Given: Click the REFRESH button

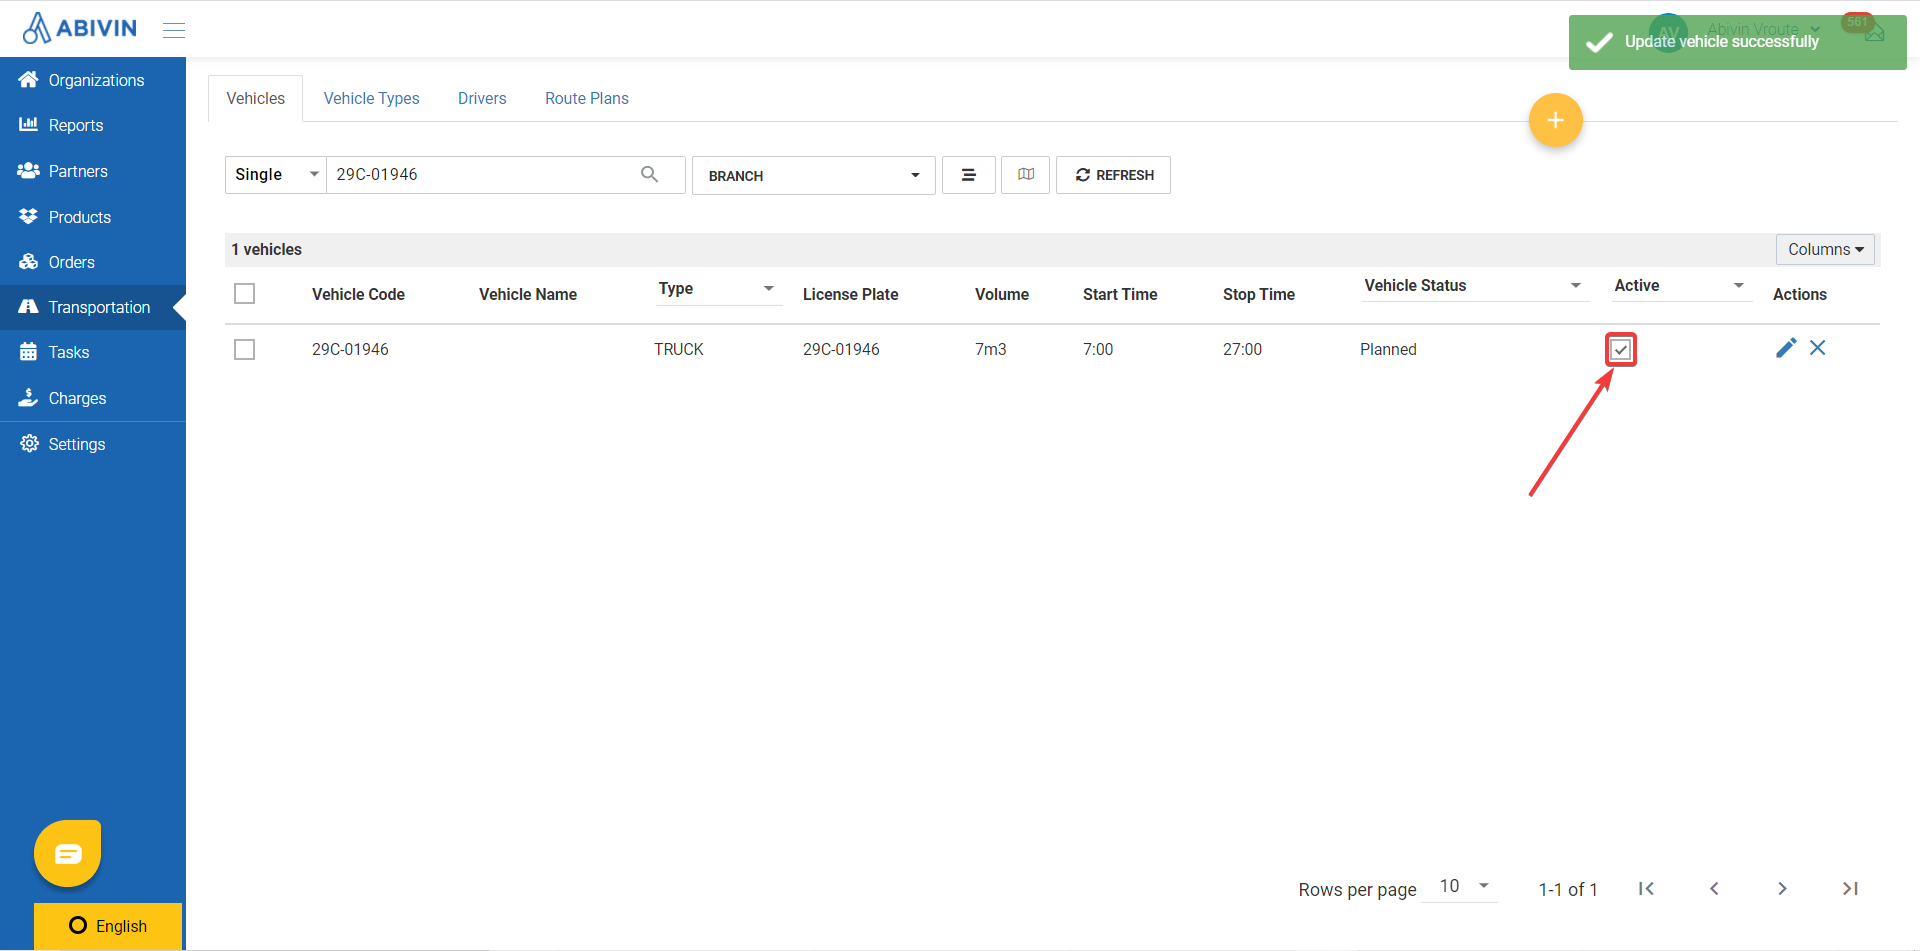Looking at the screenshot, I should click(x=1114, y=175).
